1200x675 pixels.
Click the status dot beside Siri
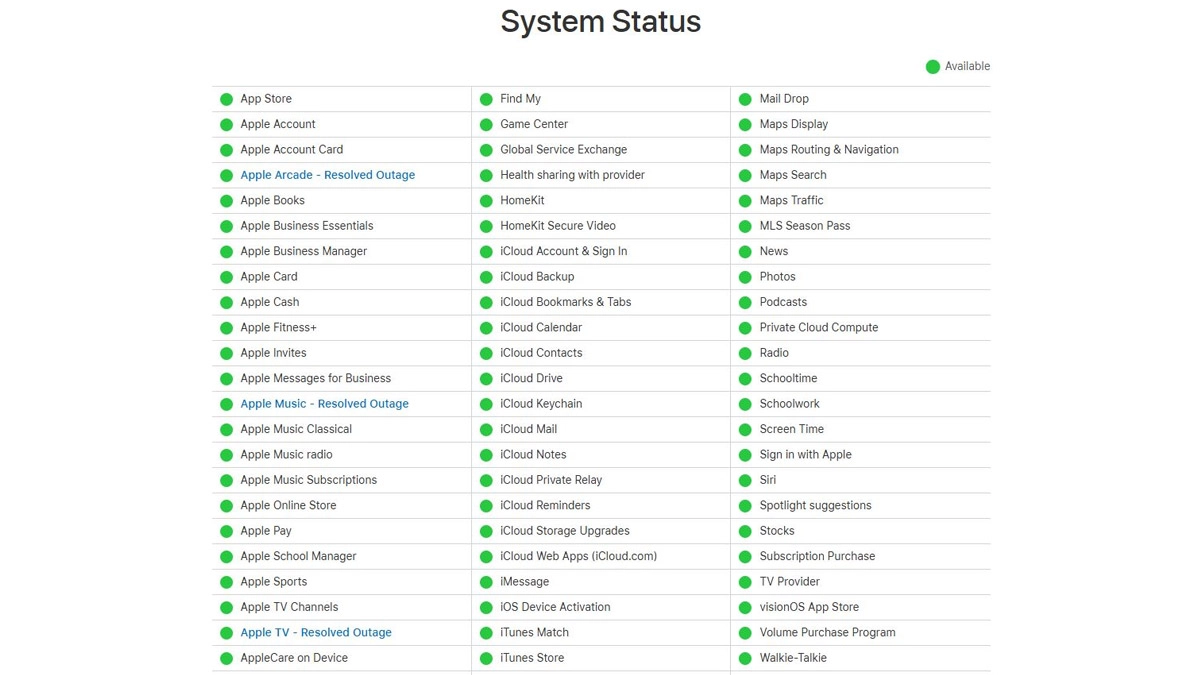[745, 480]
